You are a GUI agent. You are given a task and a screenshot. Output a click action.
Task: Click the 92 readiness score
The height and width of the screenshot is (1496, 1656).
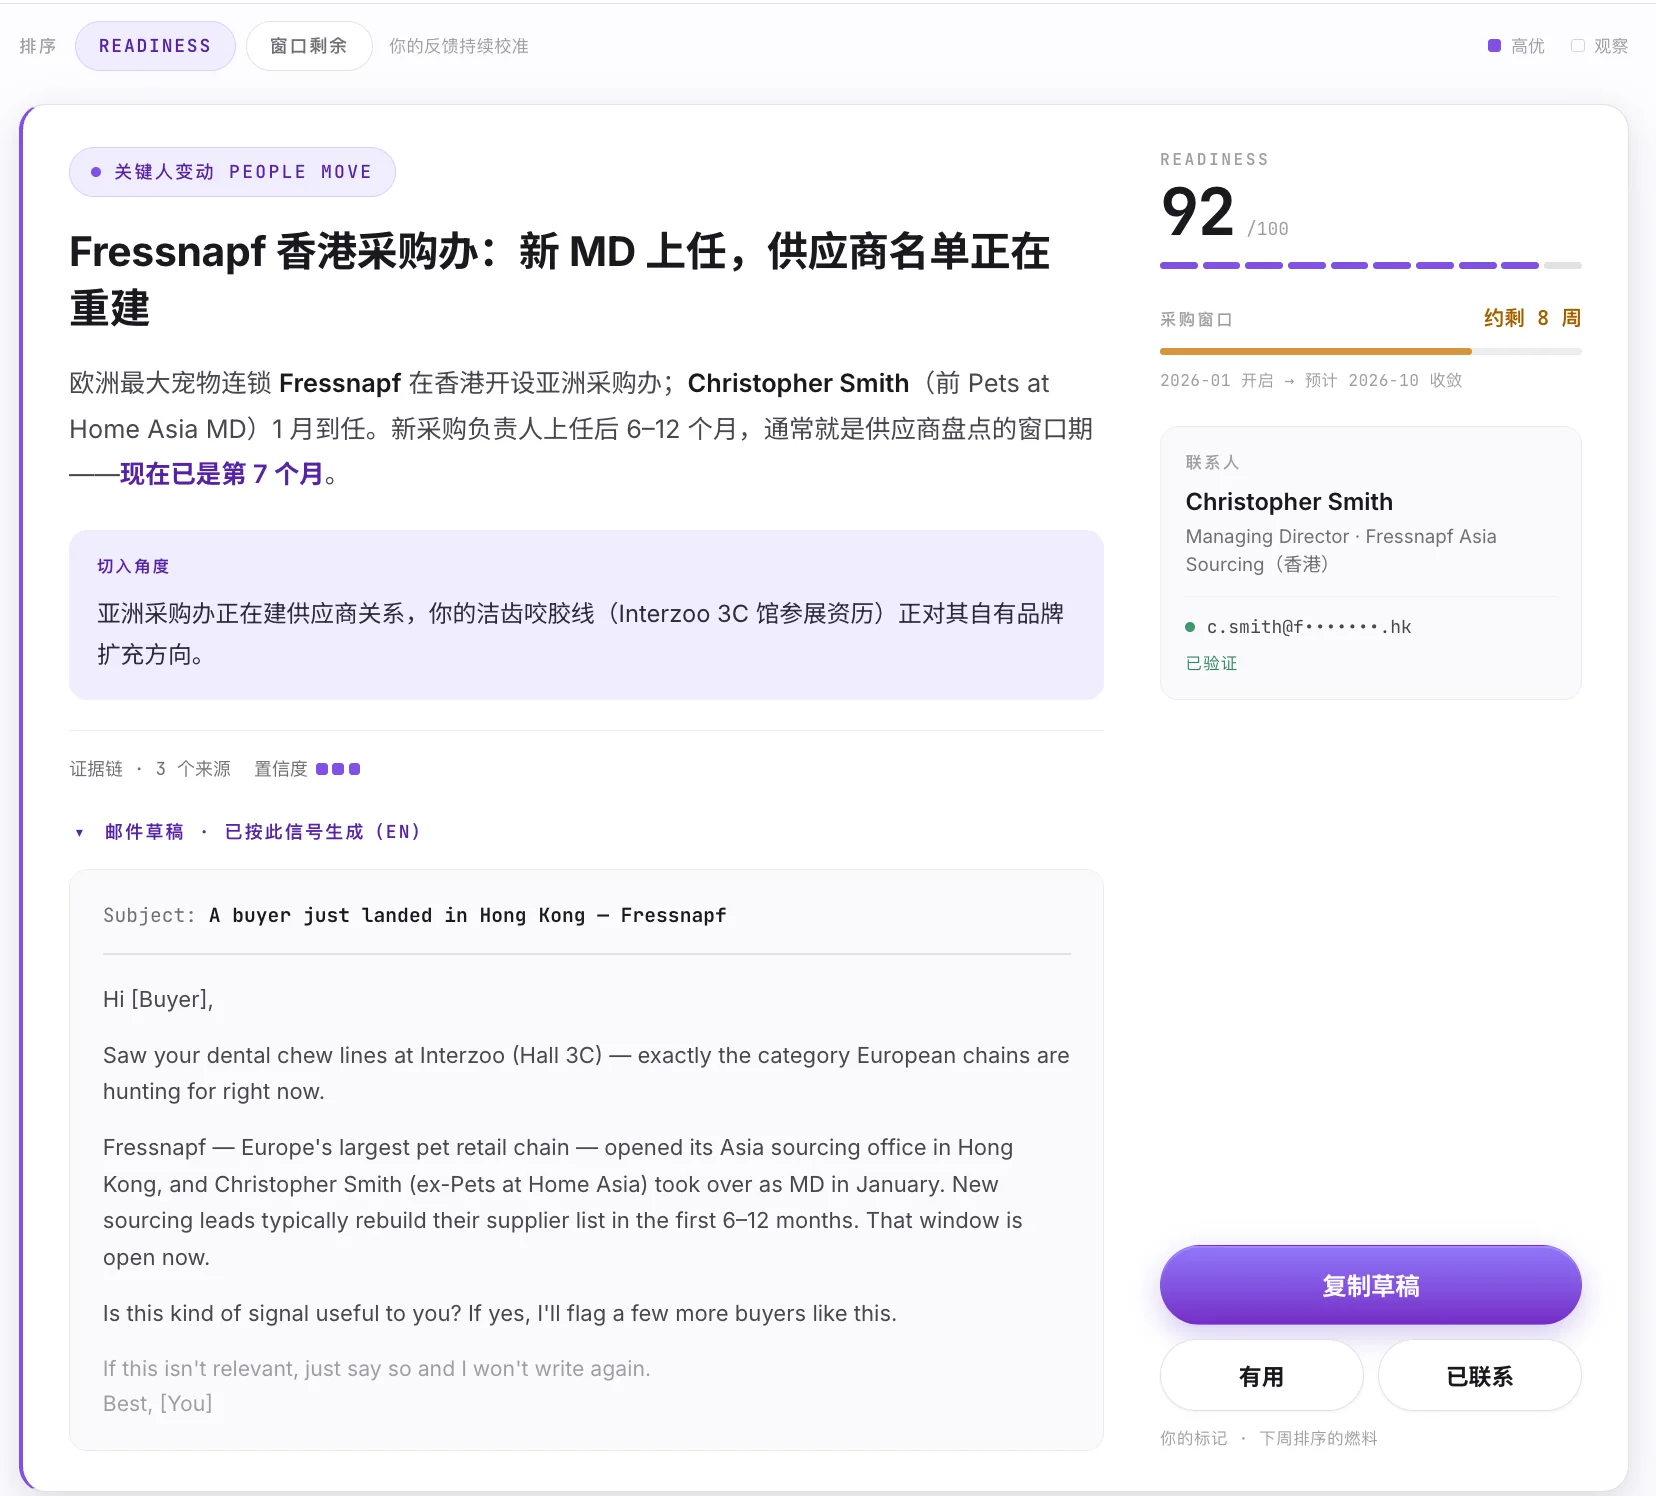tap(1198, 212)
